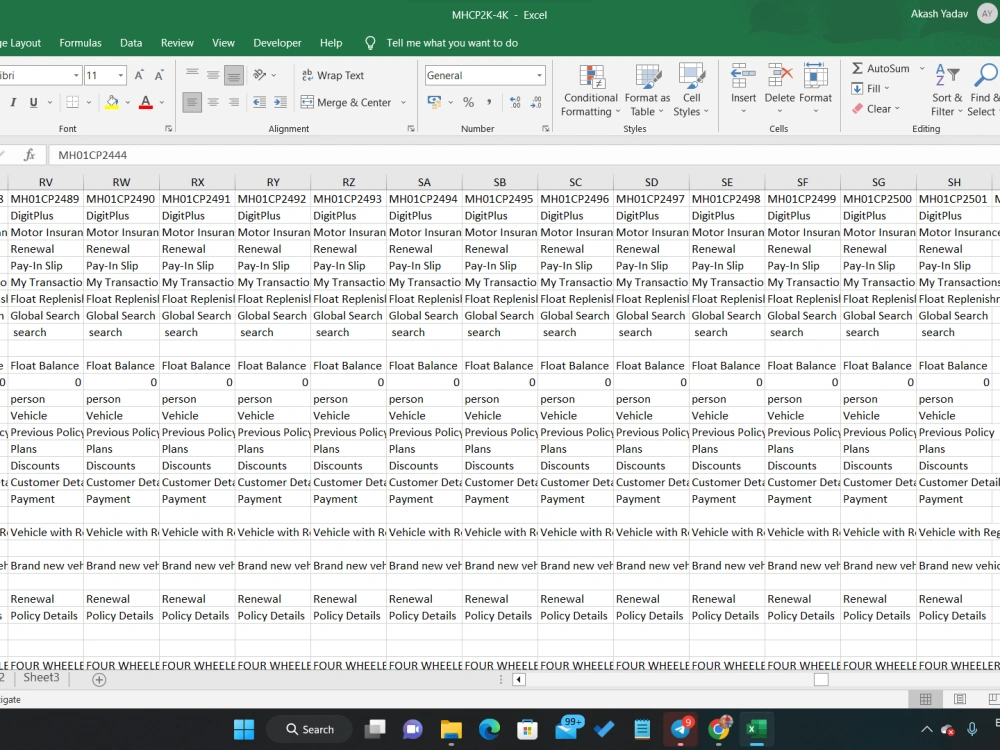
Task: Toggle italic formatting
Action: tap(13, 102)
